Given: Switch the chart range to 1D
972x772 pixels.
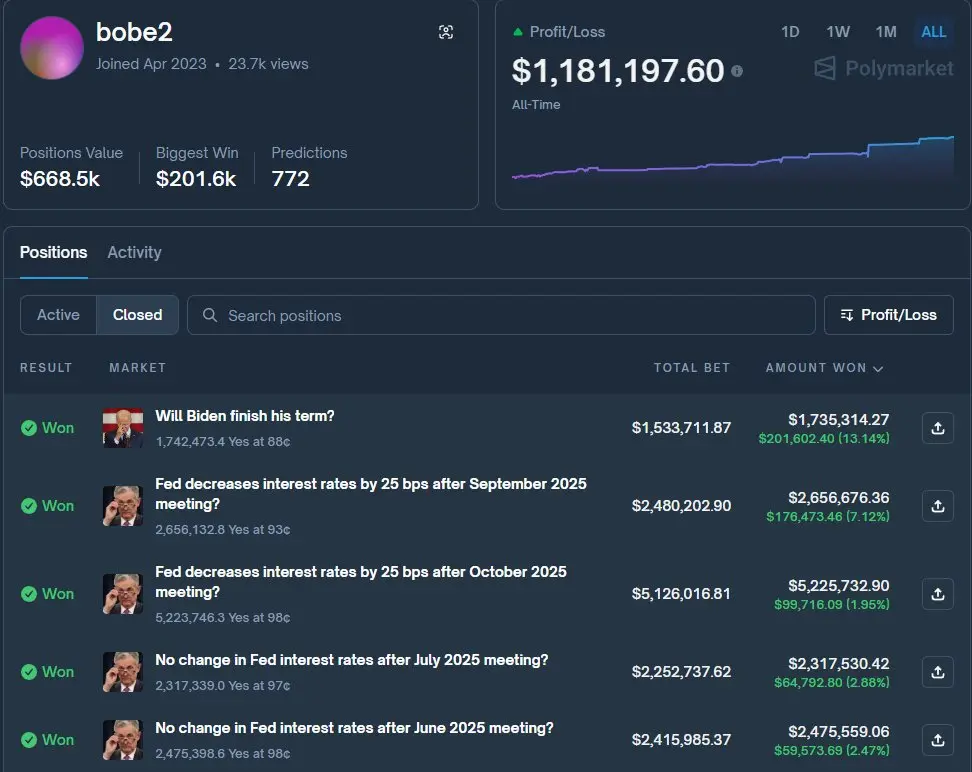Looking at the screenshot, I should tap(790, 32).
